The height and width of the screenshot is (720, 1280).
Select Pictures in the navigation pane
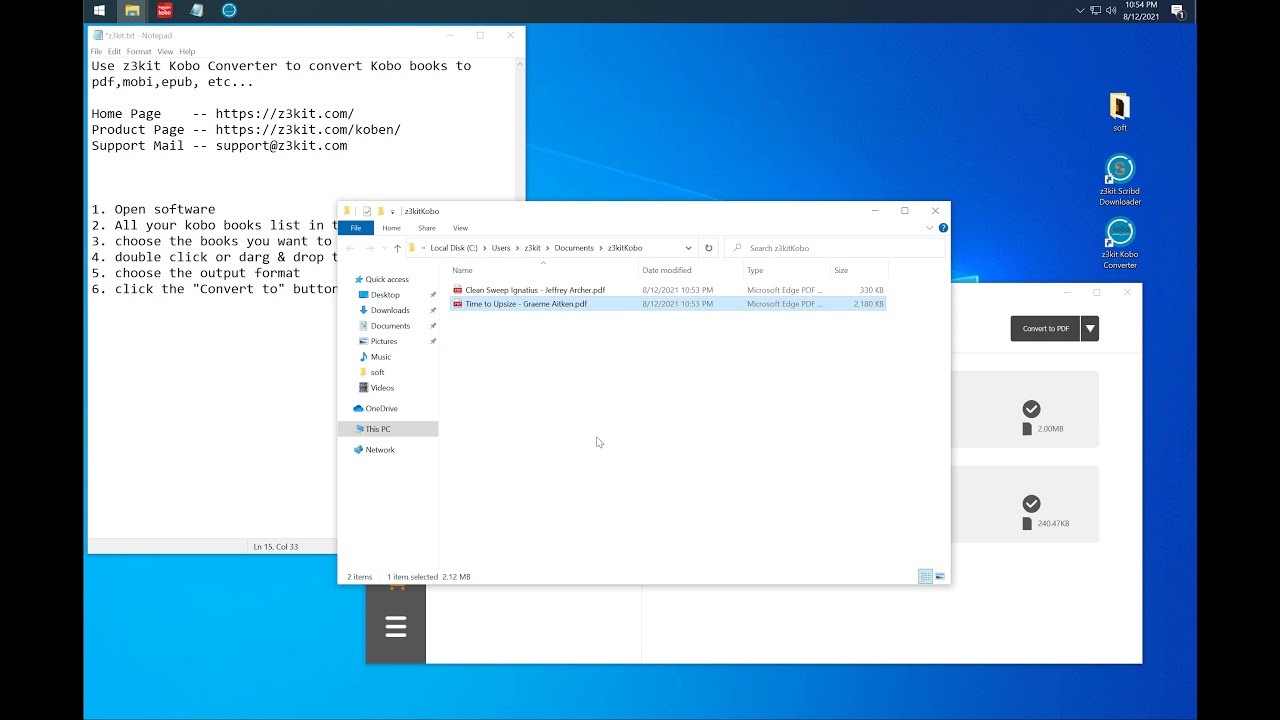(x=384, y=341)
